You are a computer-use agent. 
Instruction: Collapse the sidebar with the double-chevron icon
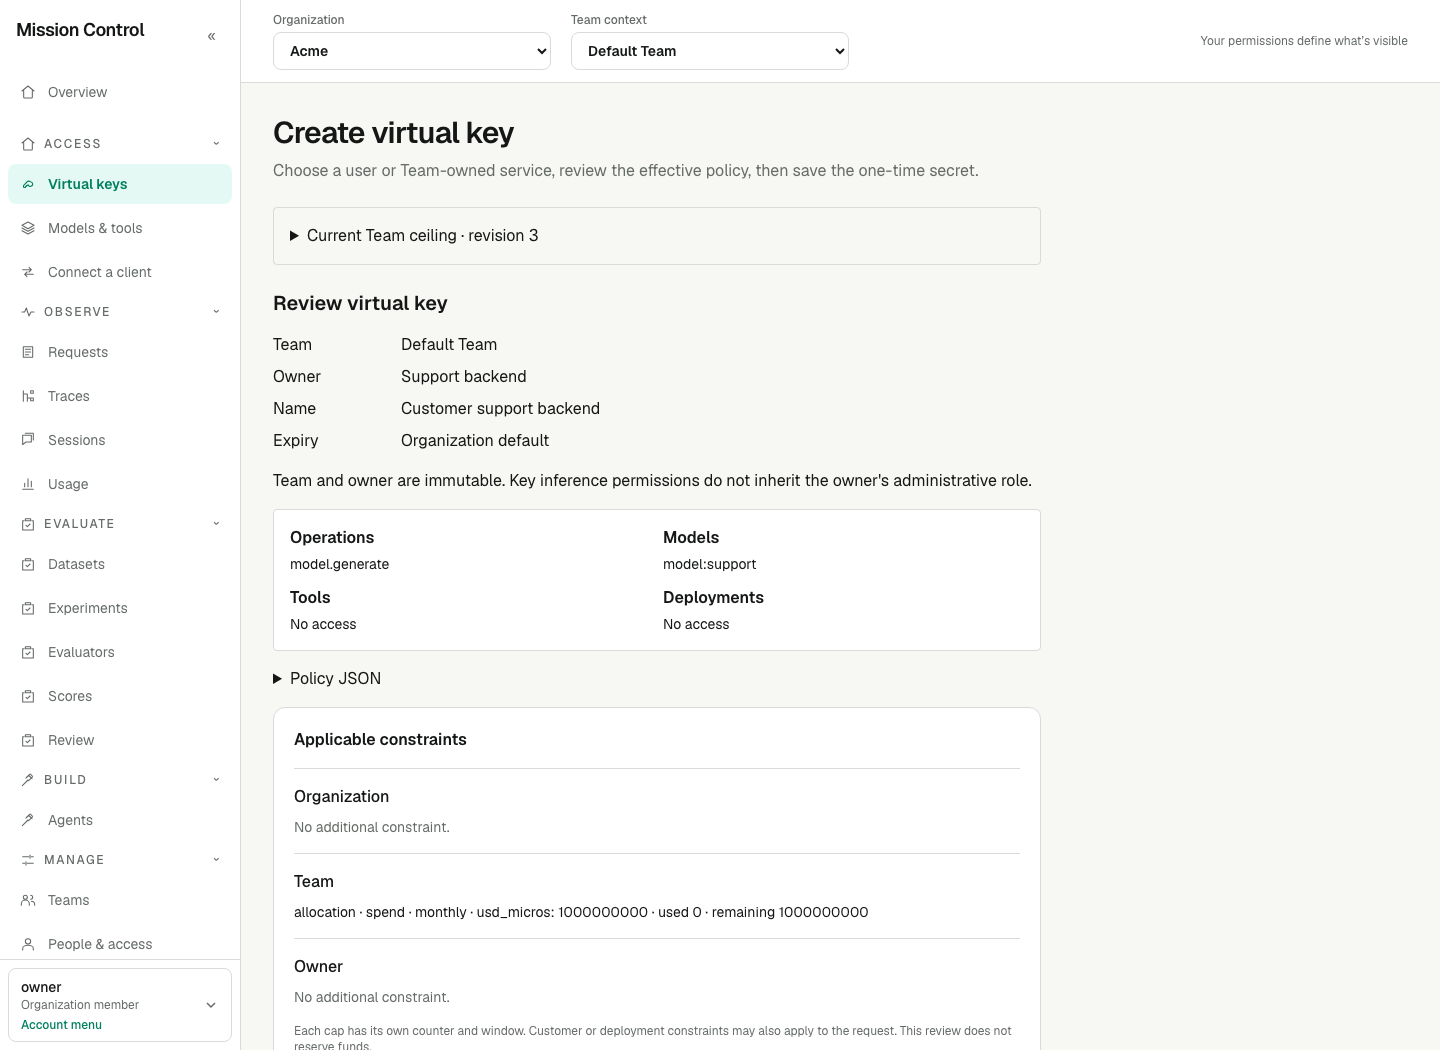click(x=211, y=36)
